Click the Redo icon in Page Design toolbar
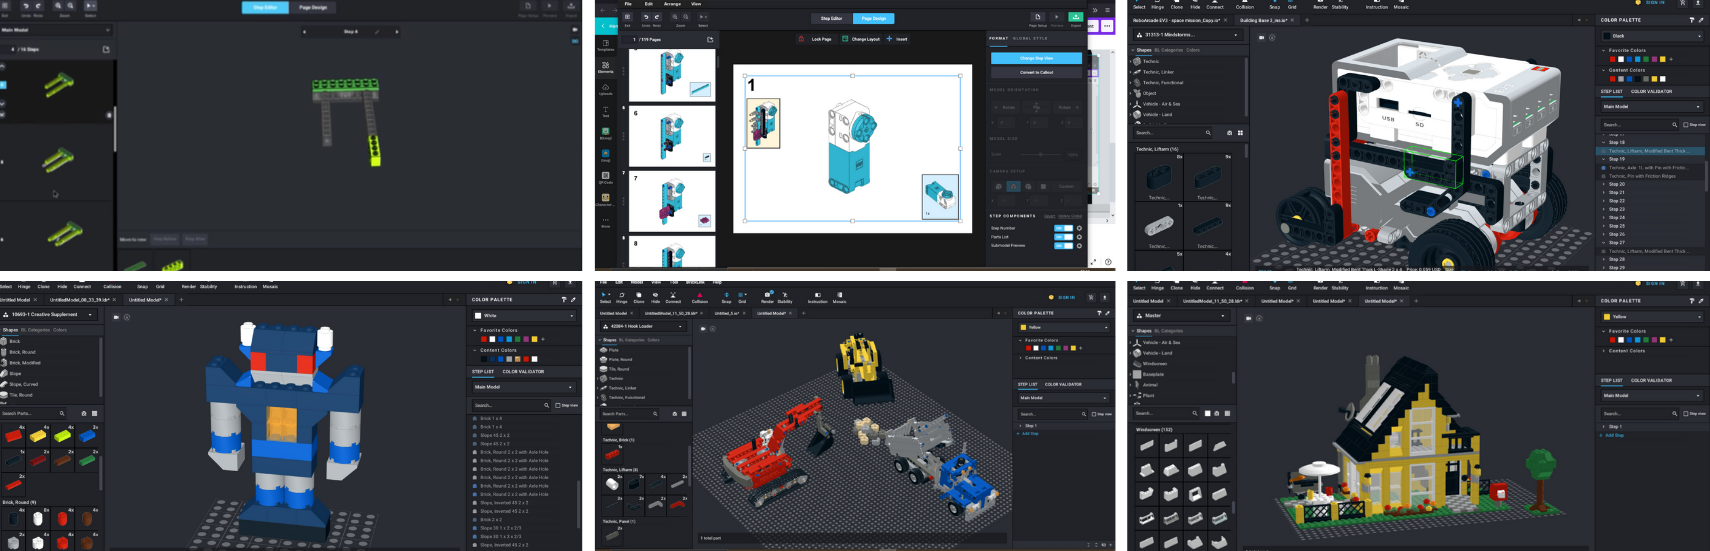This screenshot has width=1710, height=551. [657, 17]
